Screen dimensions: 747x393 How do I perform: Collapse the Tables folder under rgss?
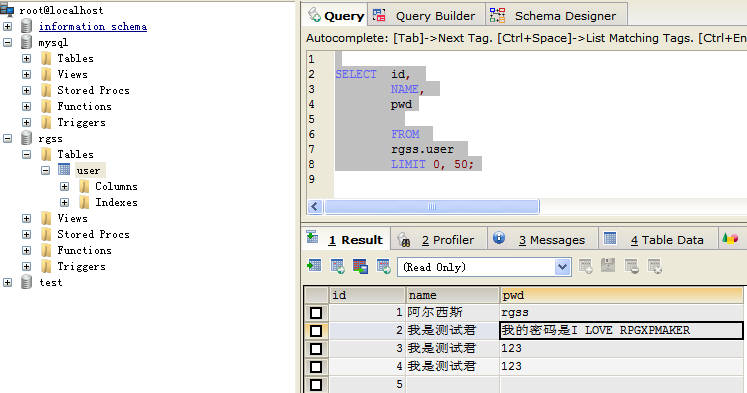click(x=27, y=154)
